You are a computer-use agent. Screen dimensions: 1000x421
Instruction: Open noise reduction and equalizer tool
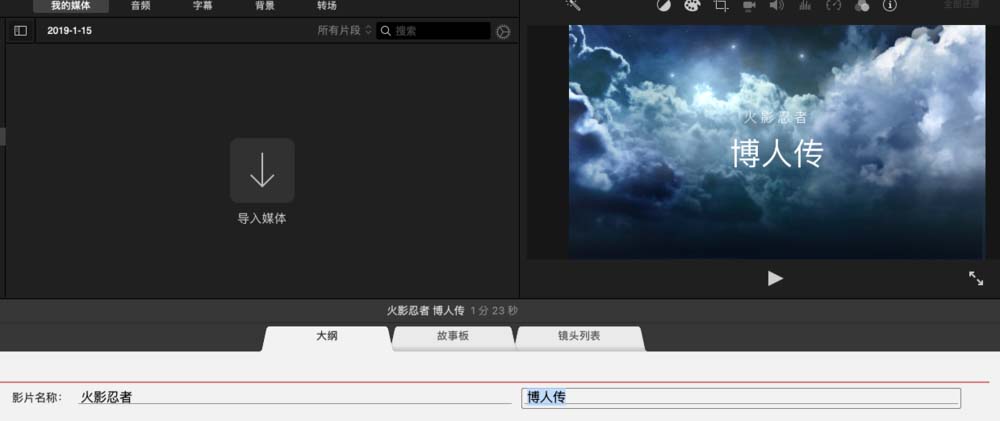point(805,5)
